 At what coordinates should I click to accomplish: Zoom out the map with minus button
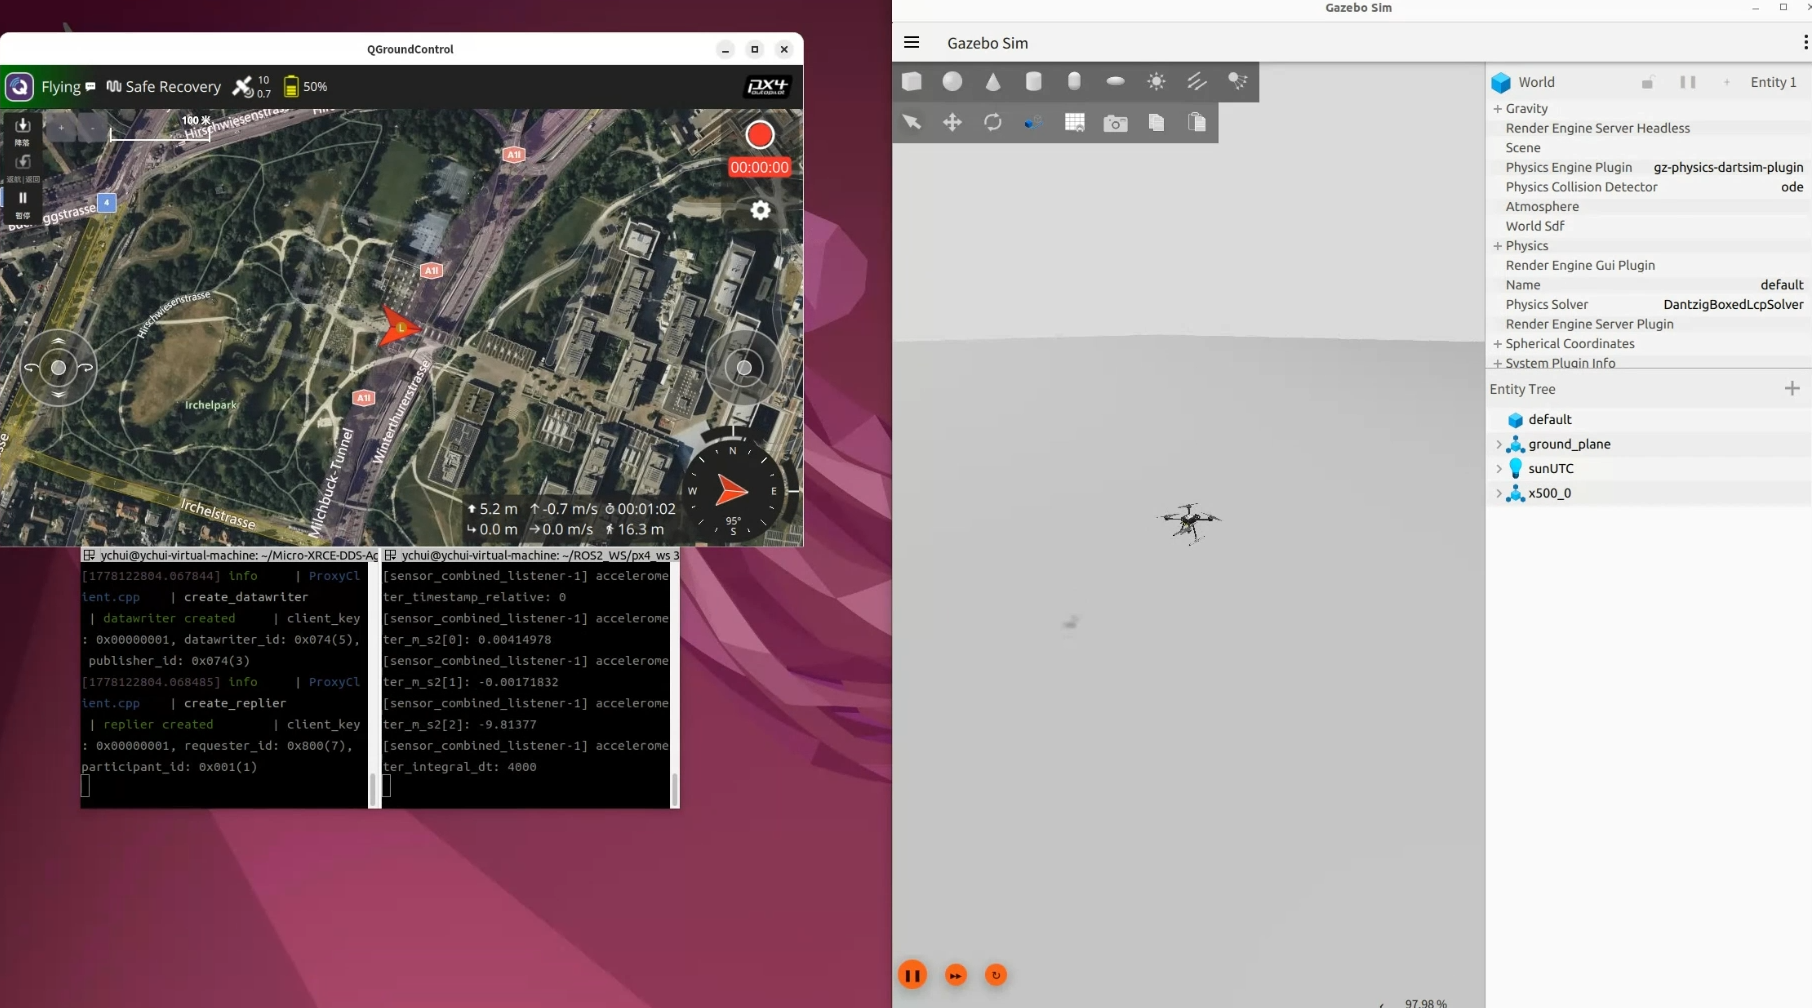[92, 128]
